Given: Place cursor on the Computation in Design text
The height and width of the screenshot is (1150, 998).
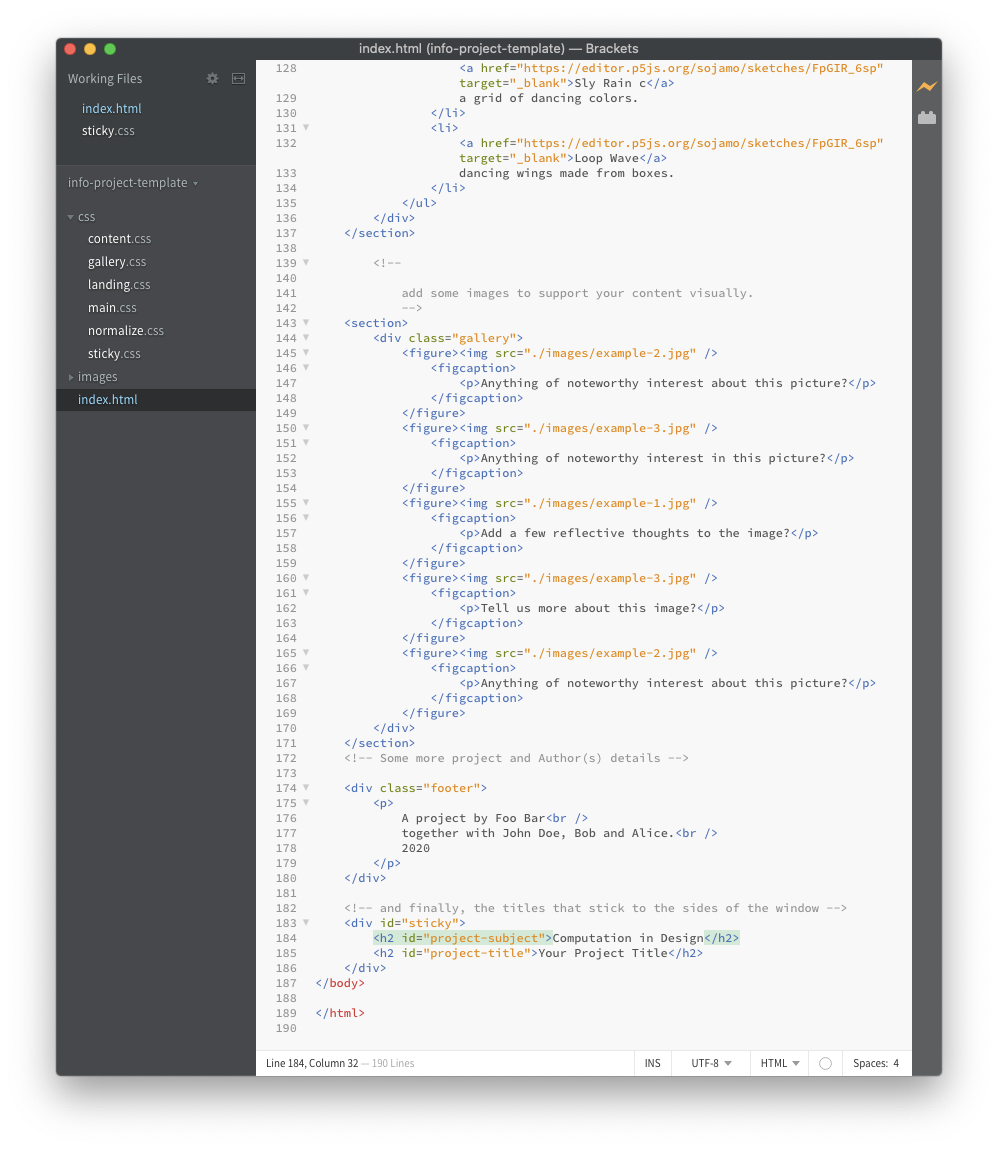Looking at the screenshot, I should [628, 938].
